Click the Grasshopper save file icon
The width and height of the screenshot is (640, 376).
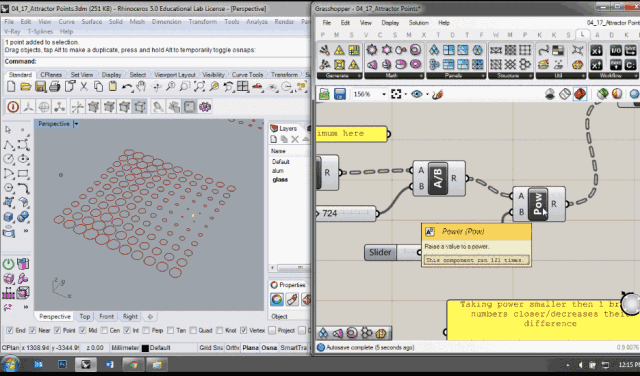340,94
